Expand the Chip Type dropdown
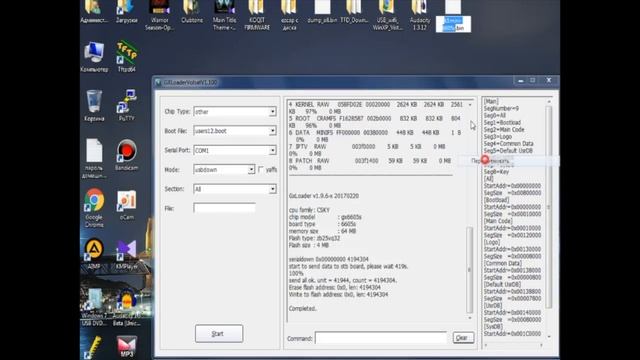Viewport: 640px width, 360px height. pos(272,111)
